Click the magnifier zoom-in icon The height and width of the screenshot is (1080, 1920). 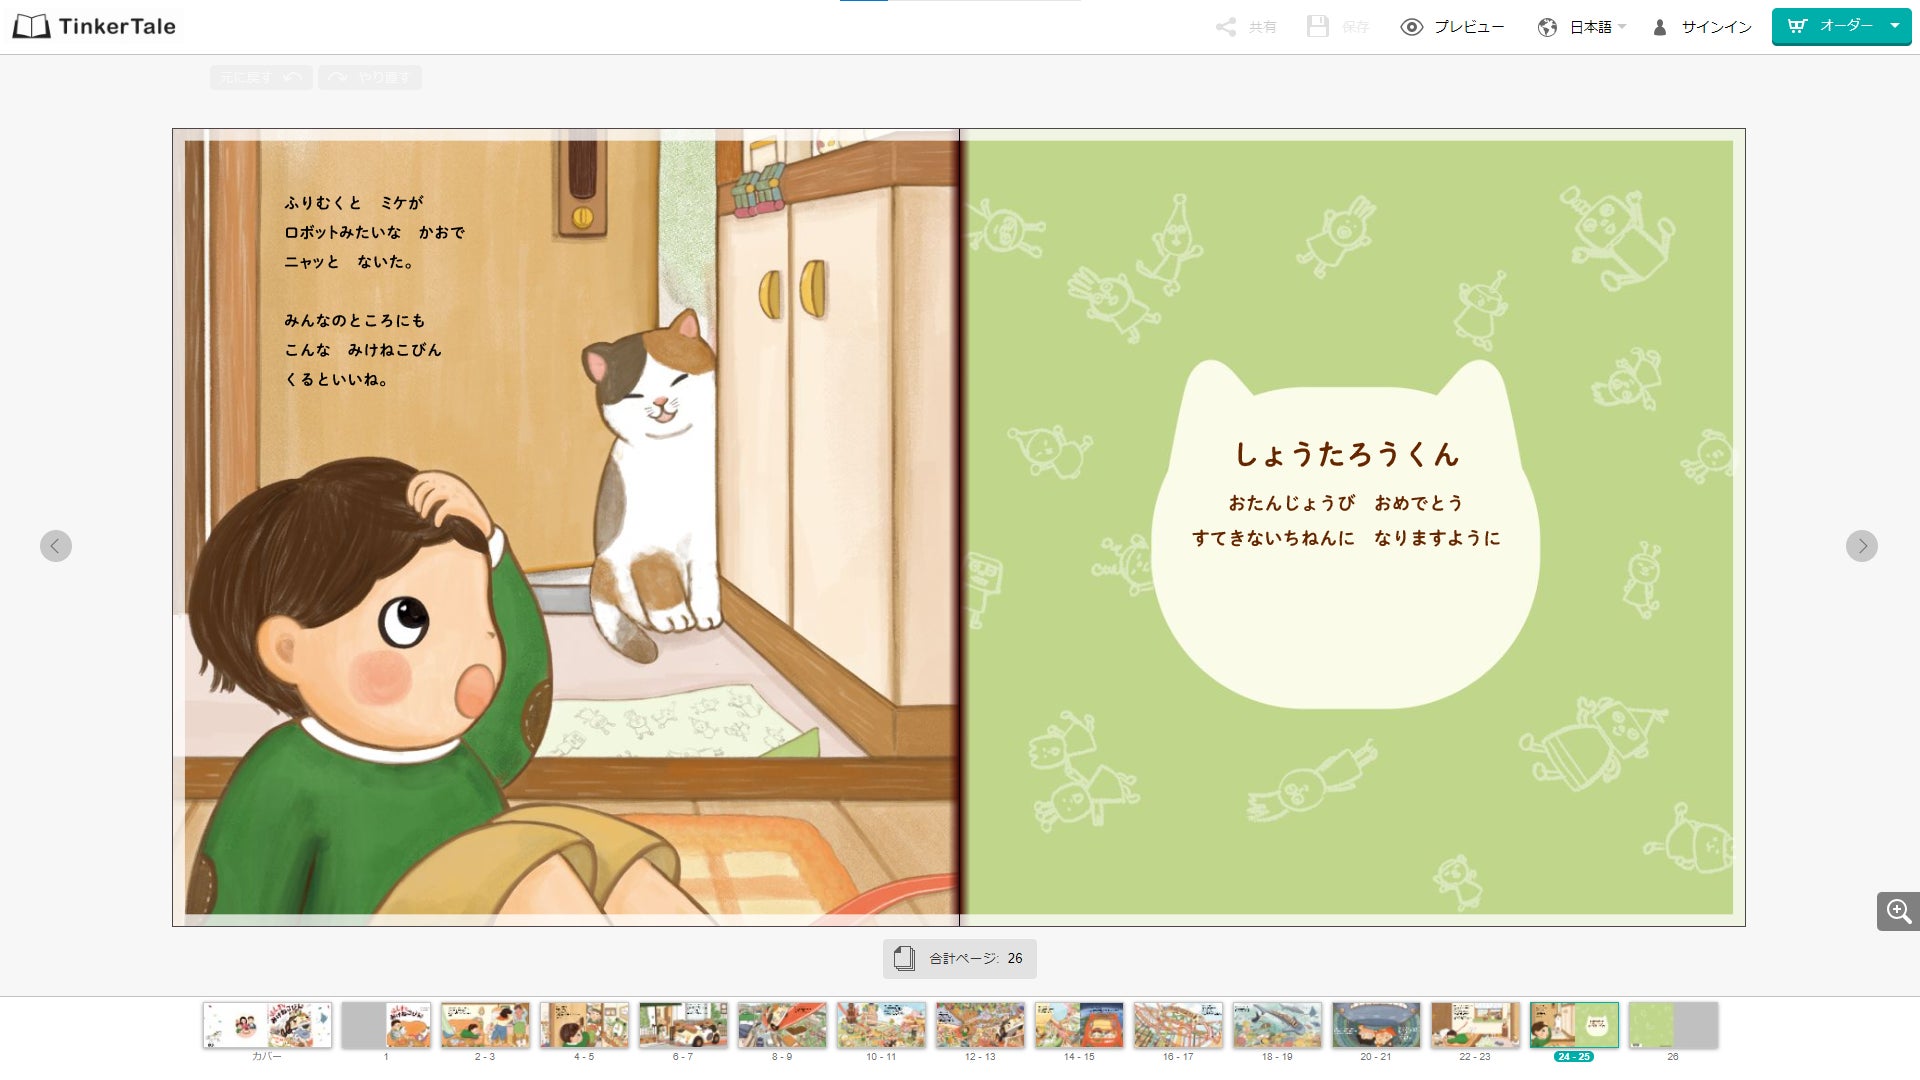[x=1898, y=911]
